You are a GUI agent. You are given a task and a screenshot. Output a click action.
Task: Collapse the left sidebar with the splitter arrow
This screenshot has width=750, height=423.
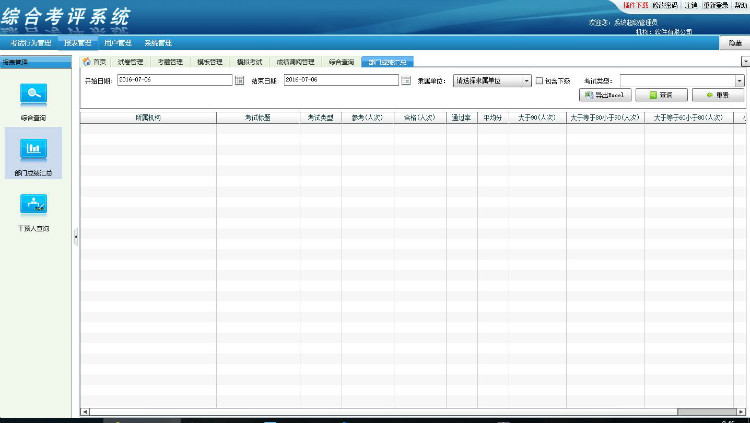[x=76, y=236]
